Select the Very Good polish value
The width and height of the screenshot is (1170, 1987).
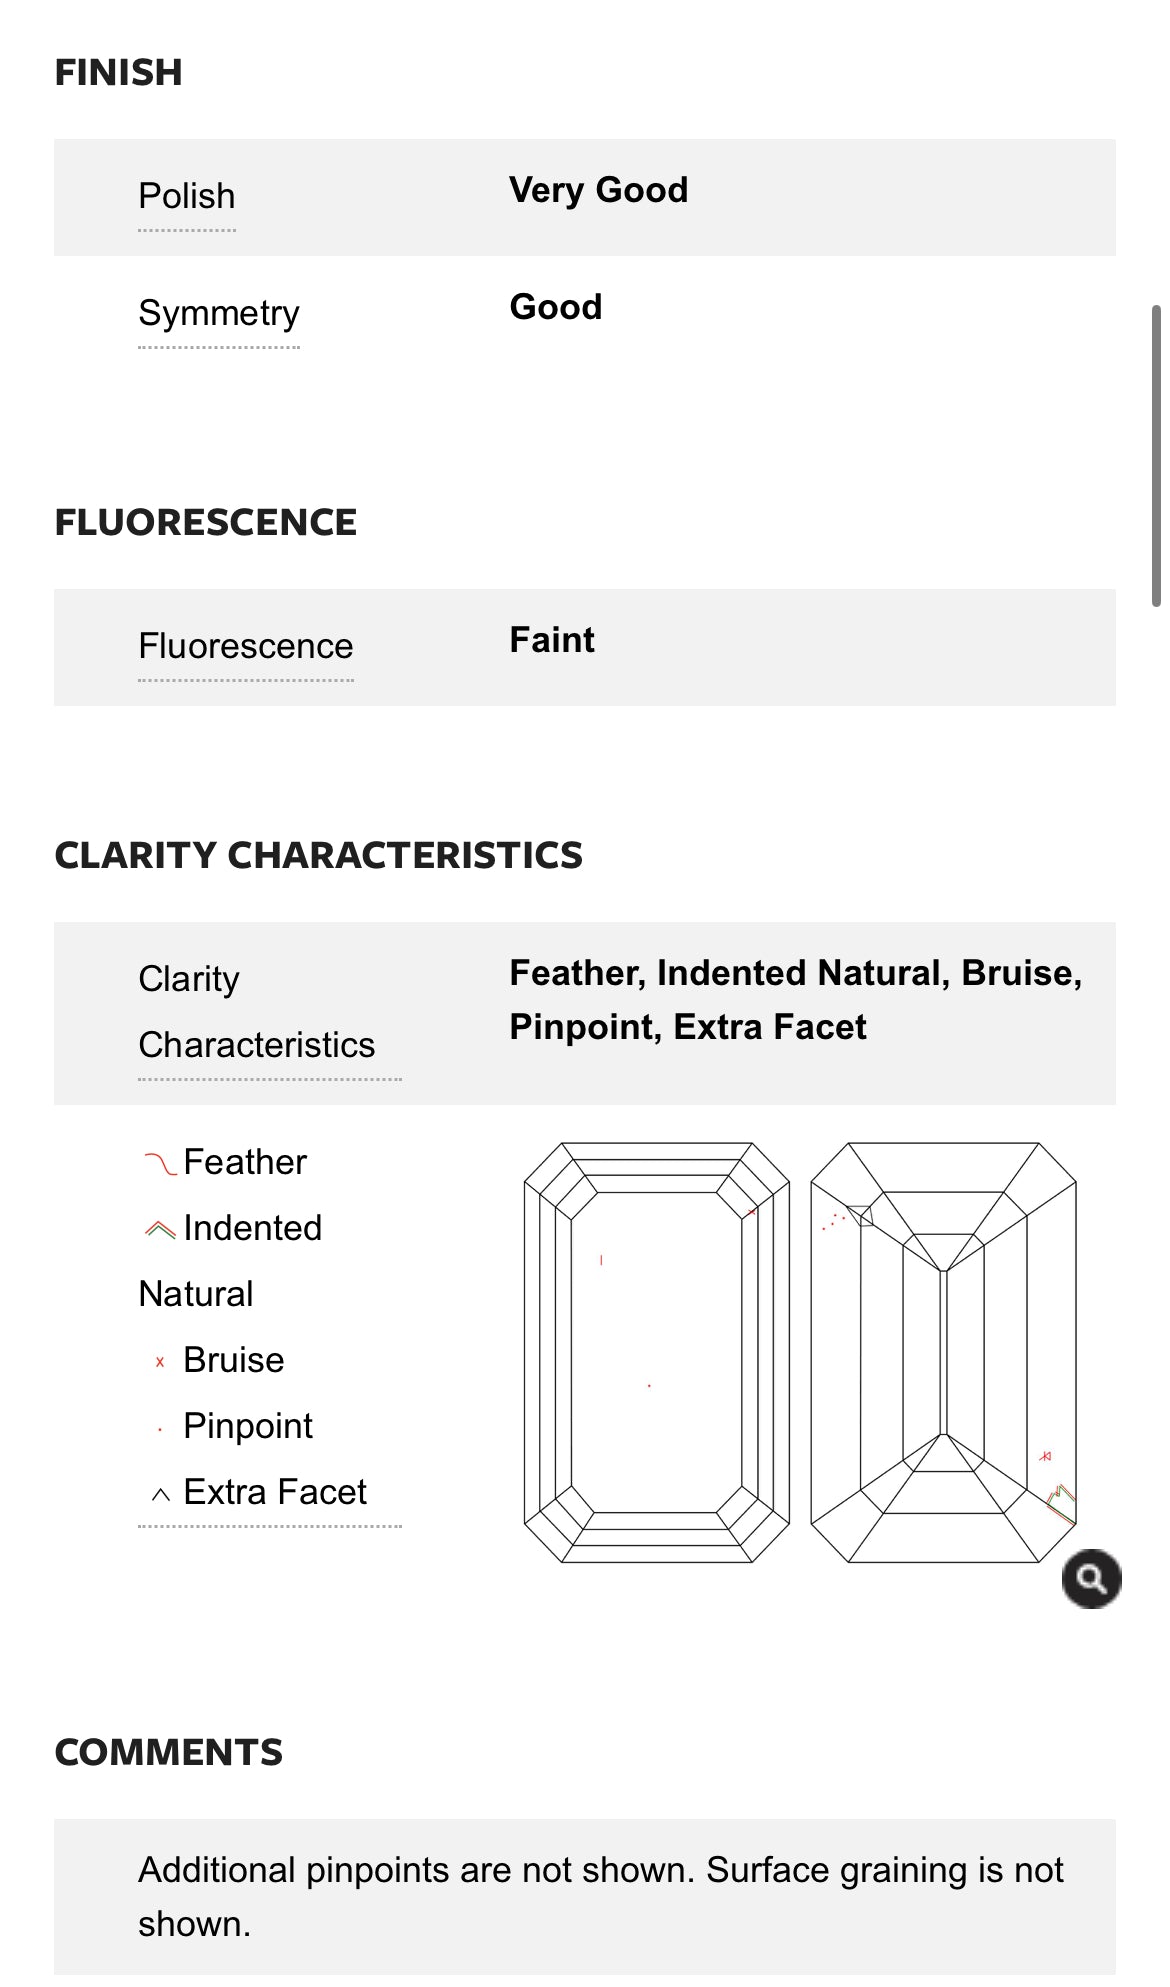tap(598, 190)
